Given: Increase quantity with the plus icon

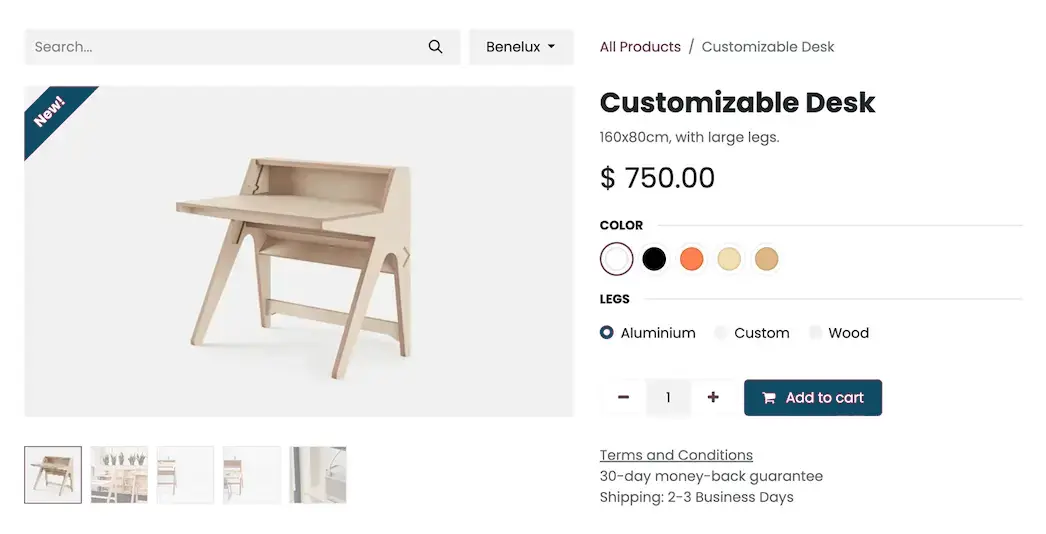Looking at the screenshot, I should [x=713, y=397].
